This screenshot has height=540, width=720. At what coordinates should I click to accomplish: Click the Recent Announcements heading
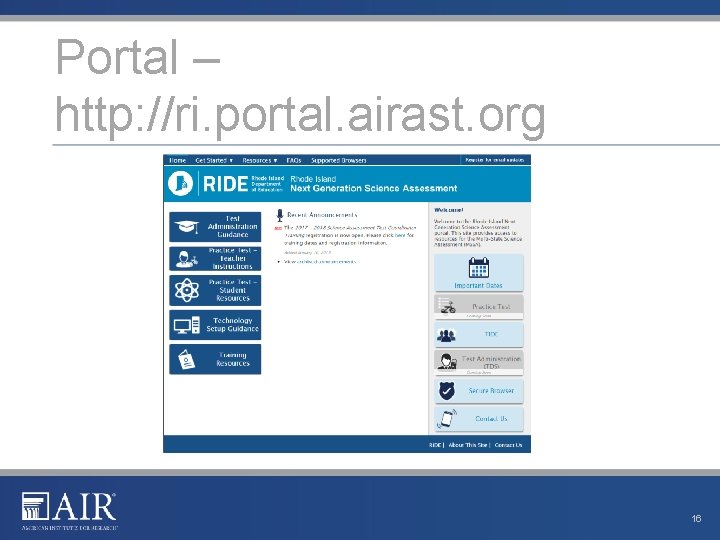coord(322,215)
